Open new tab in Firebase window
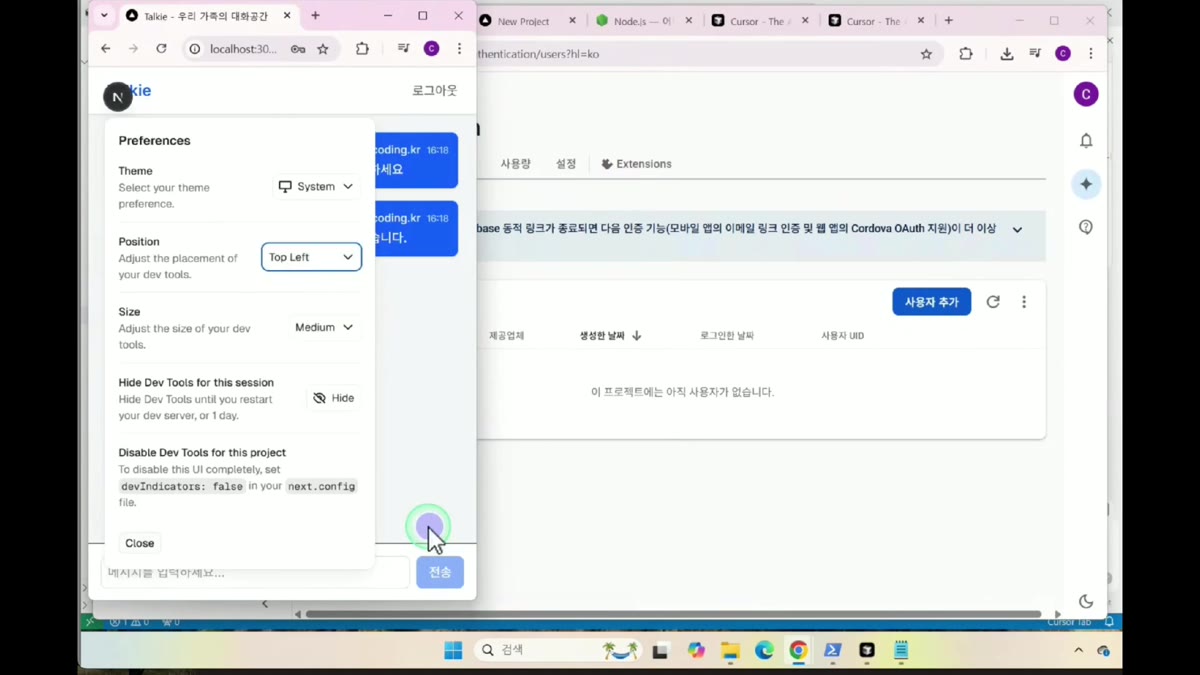This screenshot has width=1200, height=675. coord(949,21)
